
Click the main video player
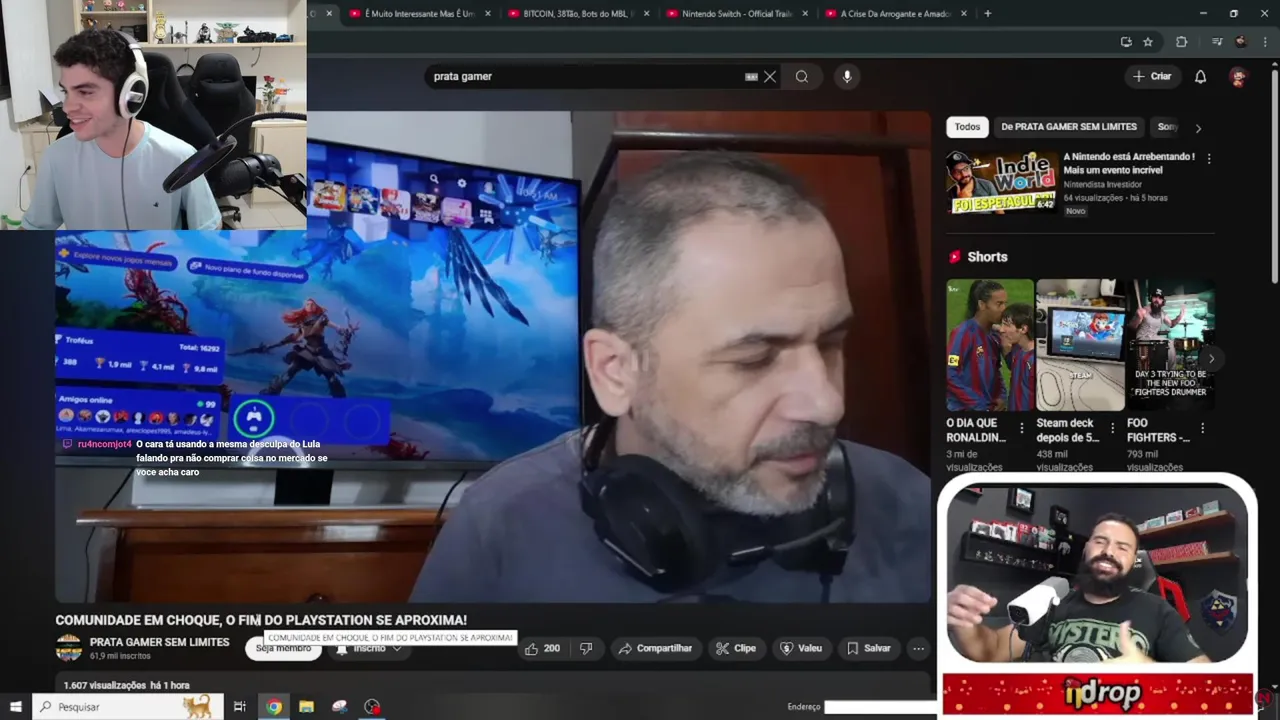[x=492, y=357]
